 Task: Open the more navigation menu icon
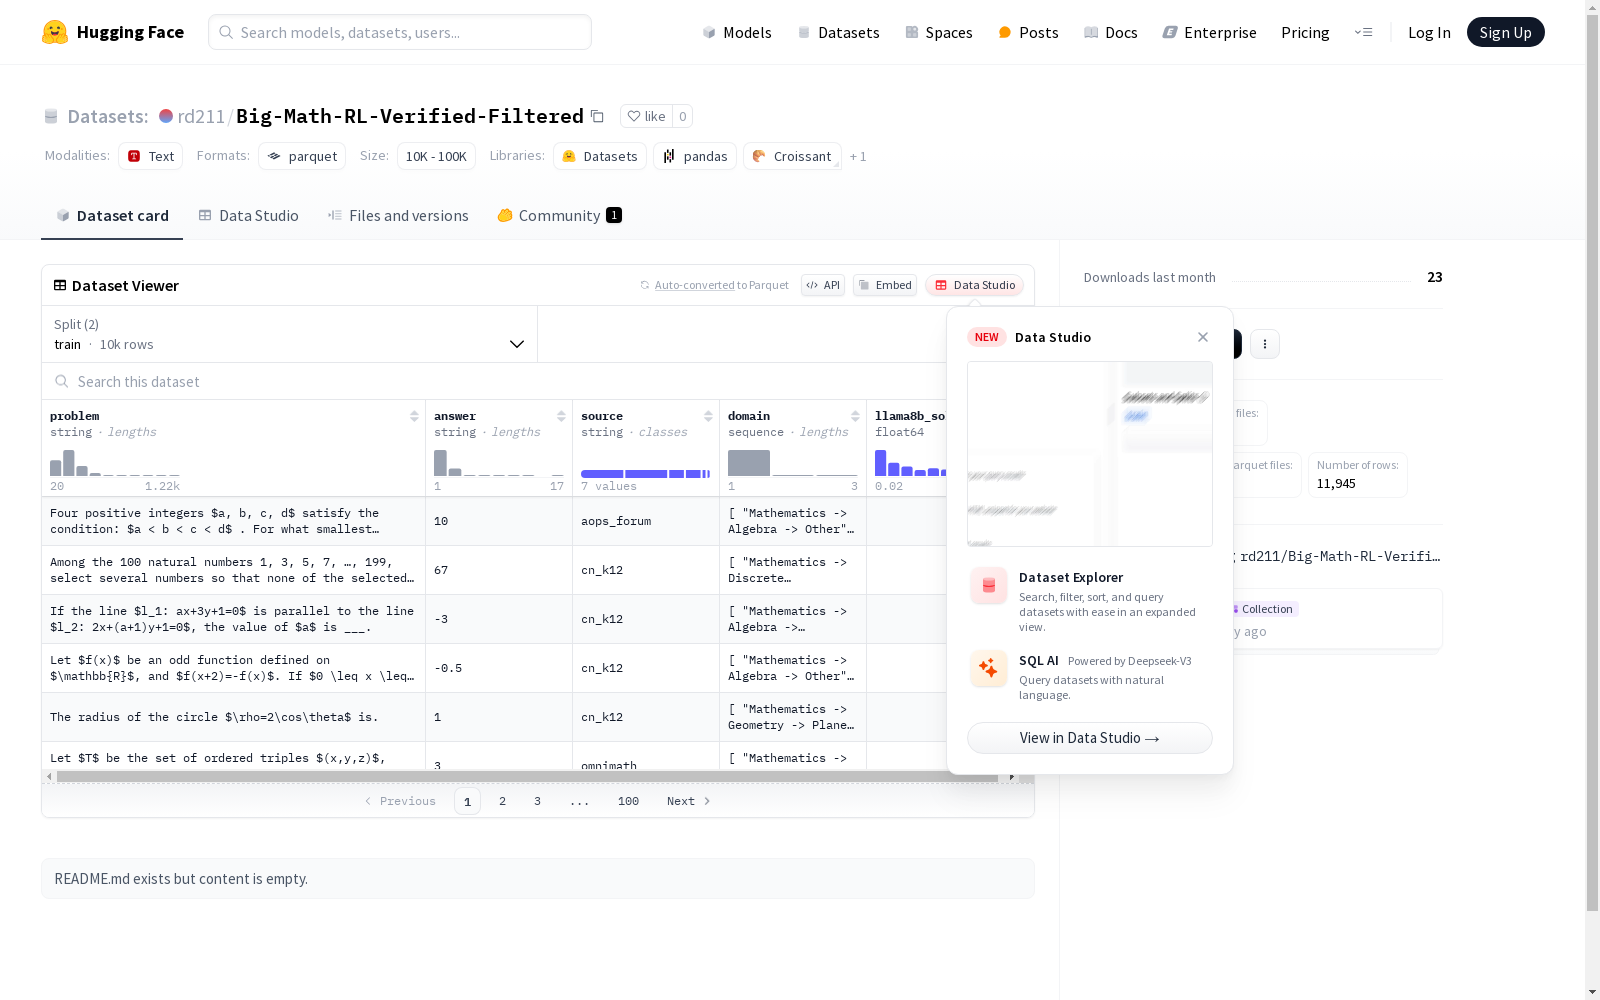coord(1363,32)
